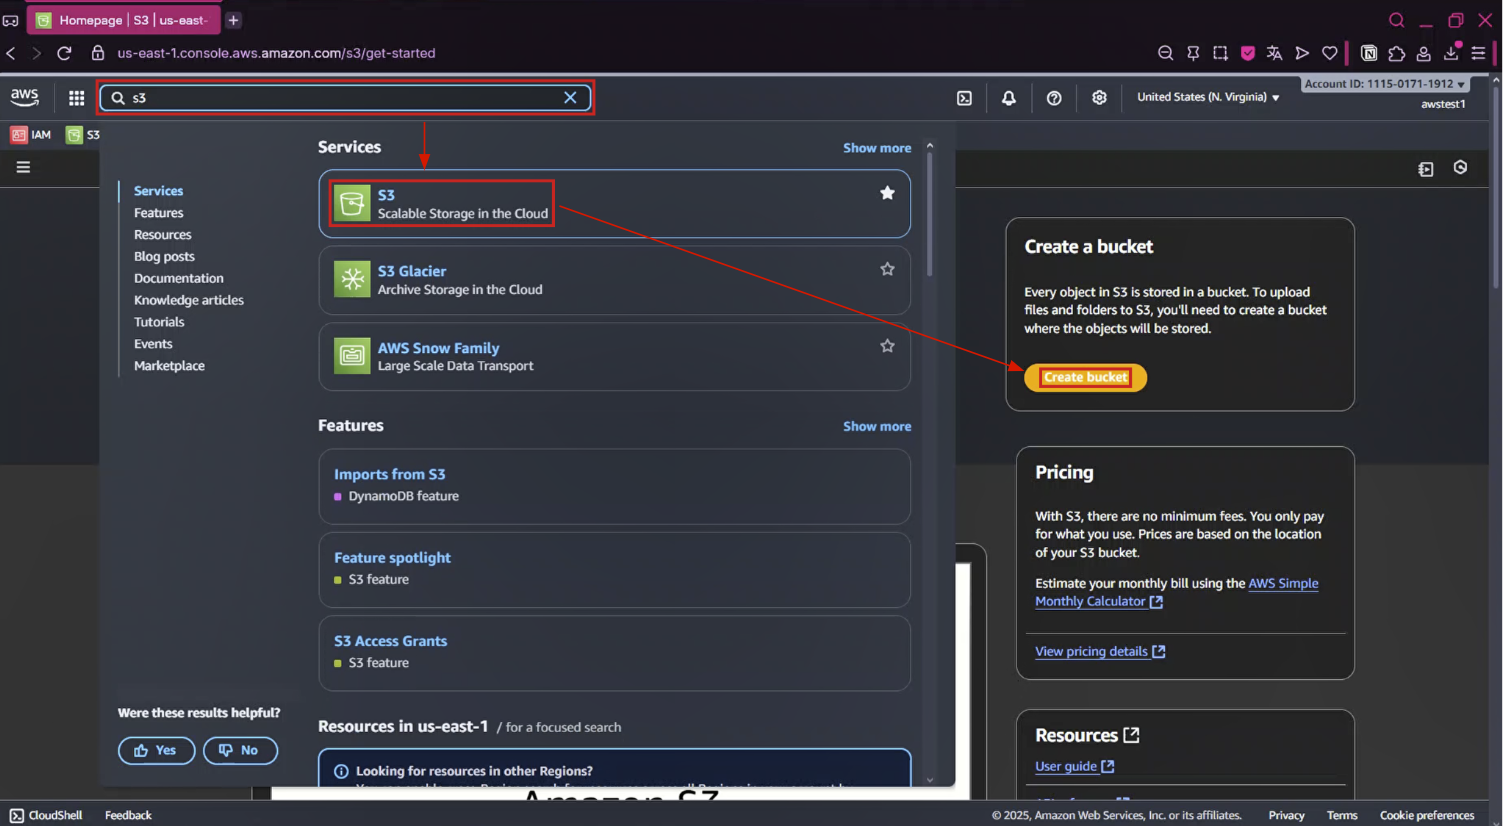Click No for helpful results
The image size is (1504, 826).
coord(240,750)
